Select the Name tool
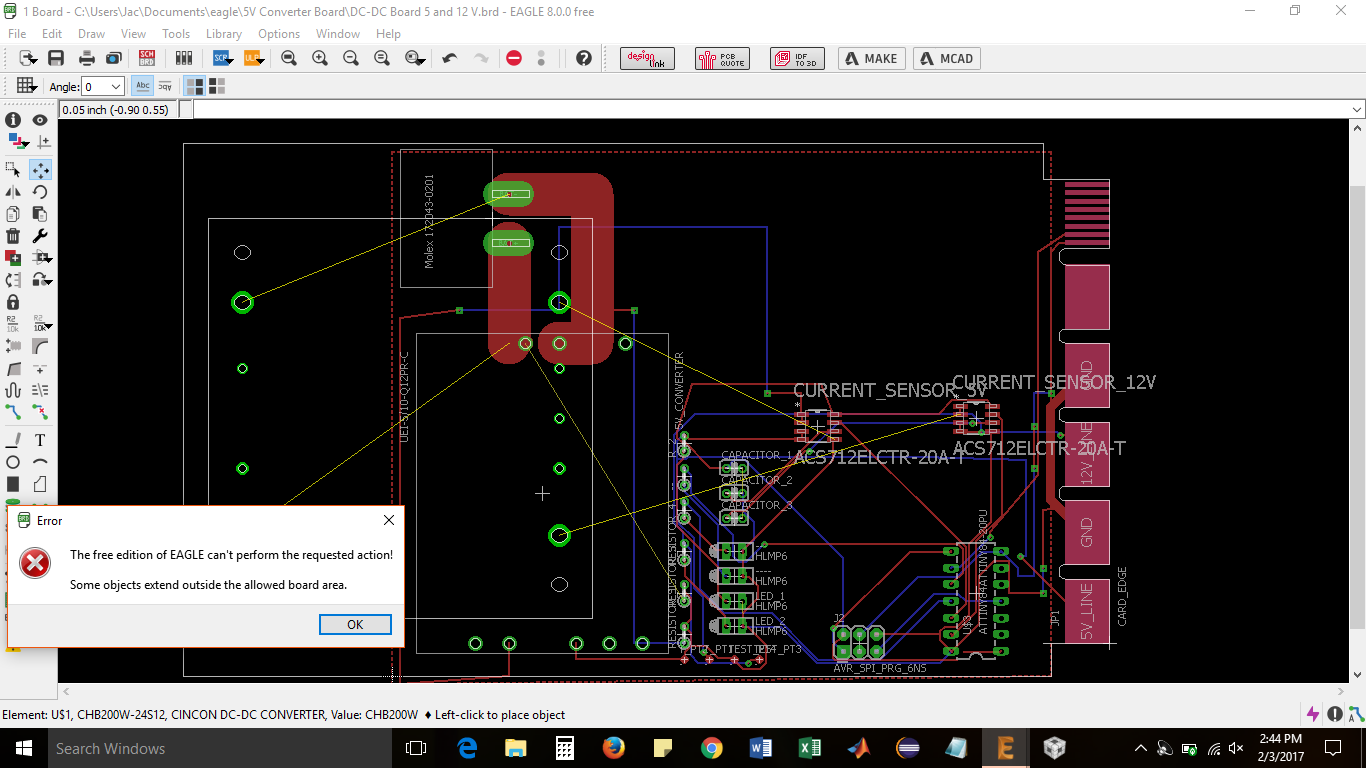The image size is (1366, 768). [13, 324]
